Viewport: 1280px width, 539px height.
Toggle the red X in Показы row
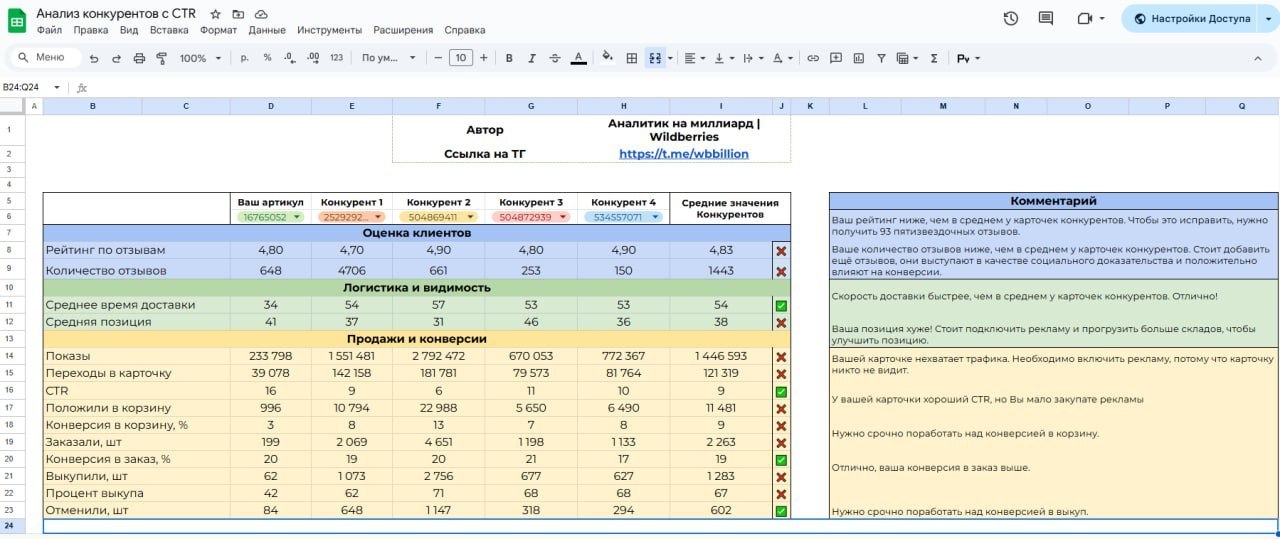tap(781, 357)
